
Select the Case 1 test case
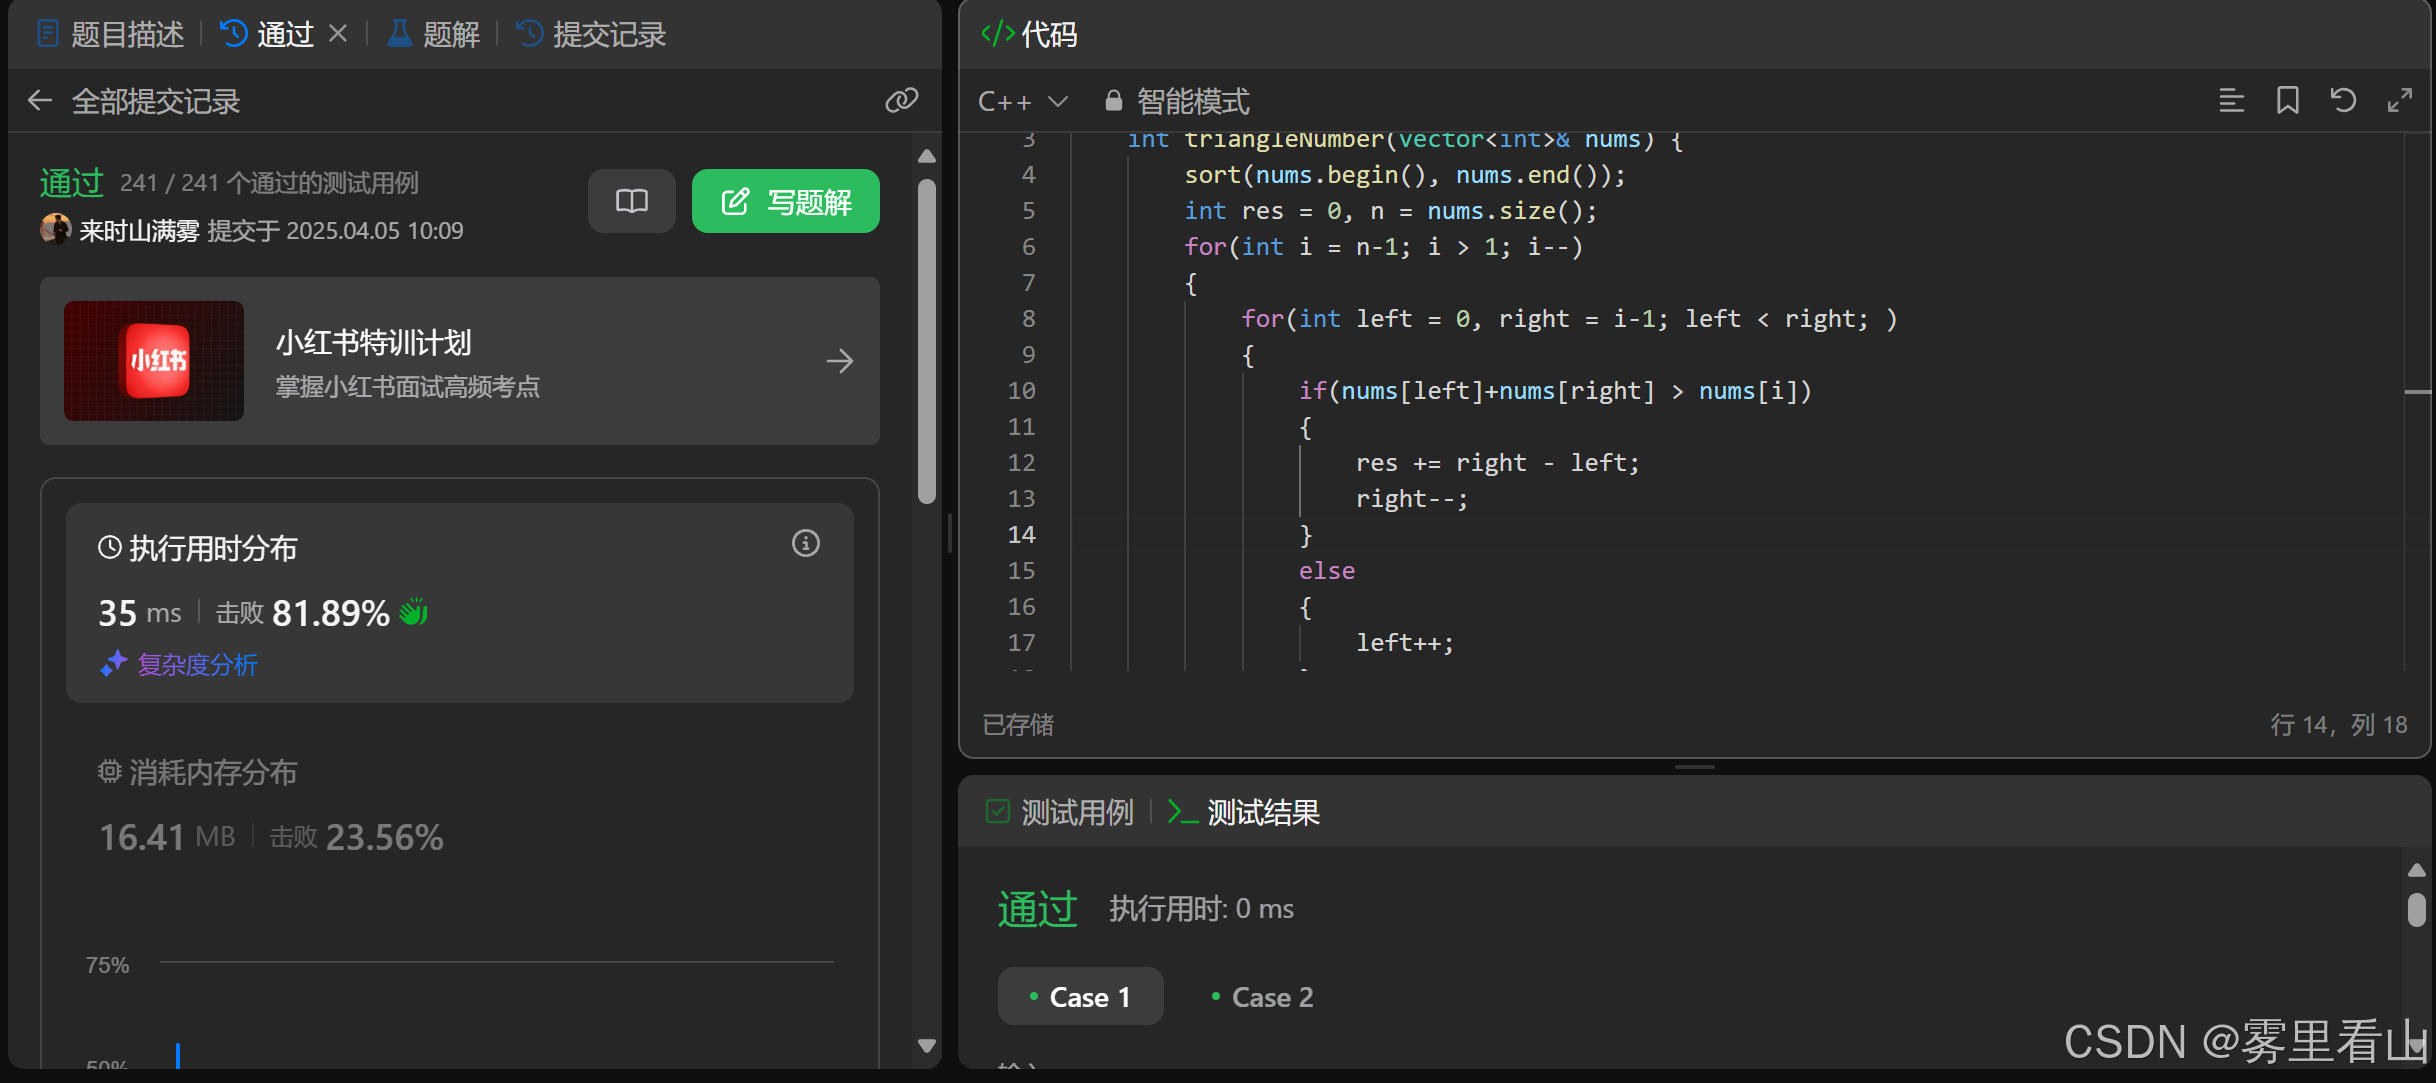[x=1080, y=996]
